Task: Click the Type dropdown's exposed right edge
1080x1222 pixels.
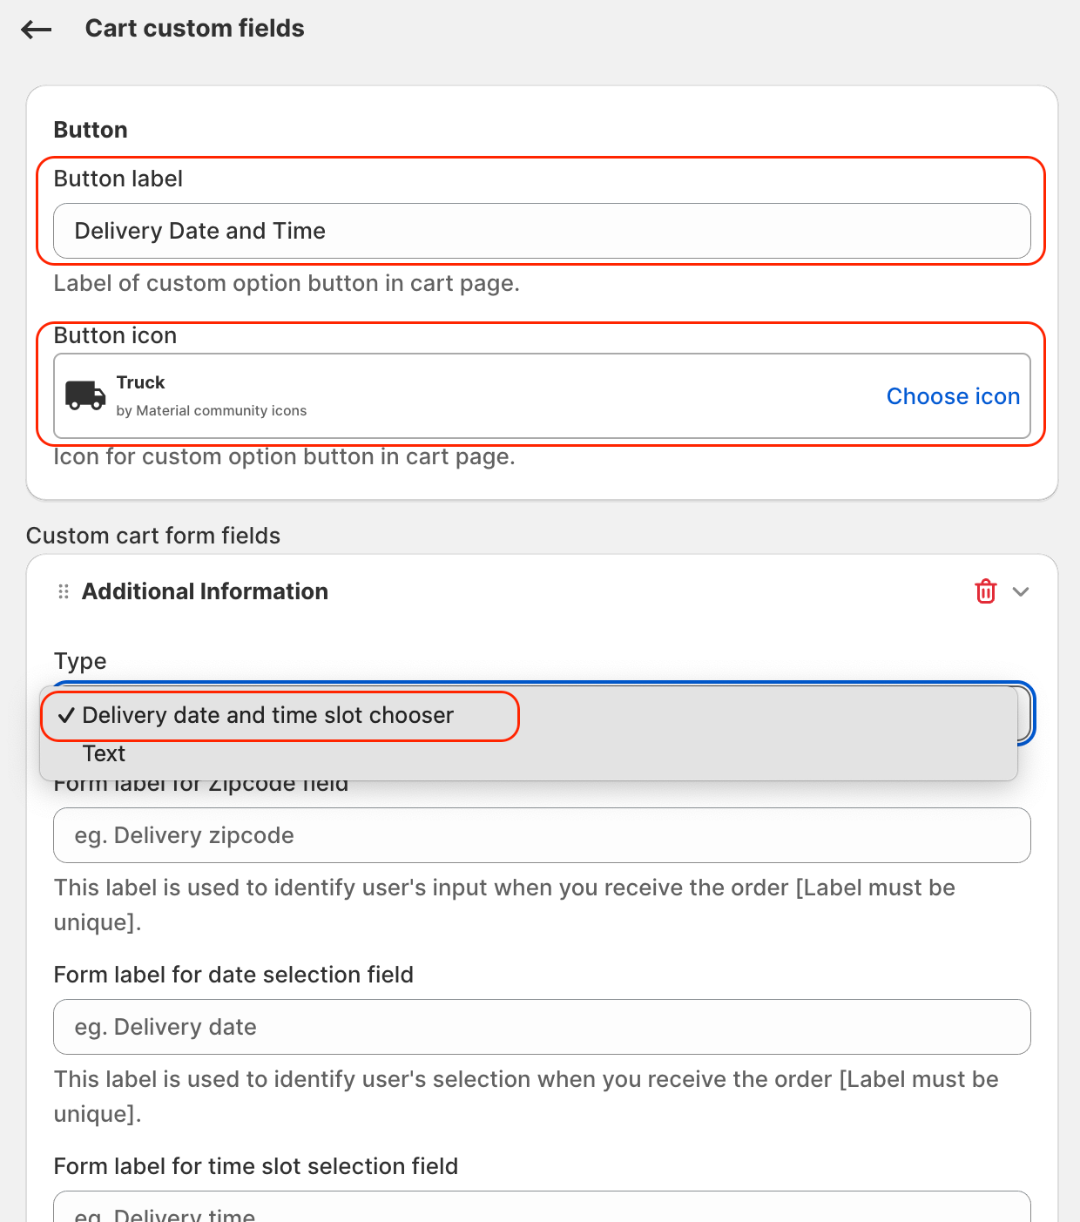Action: (x=1026, y=714)
